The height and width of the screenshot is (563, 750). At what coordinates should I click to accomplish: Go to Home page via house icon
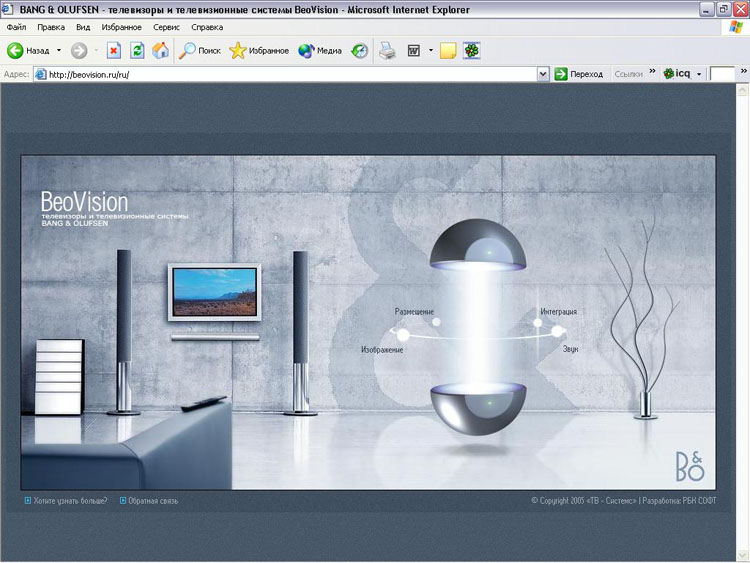160,50
